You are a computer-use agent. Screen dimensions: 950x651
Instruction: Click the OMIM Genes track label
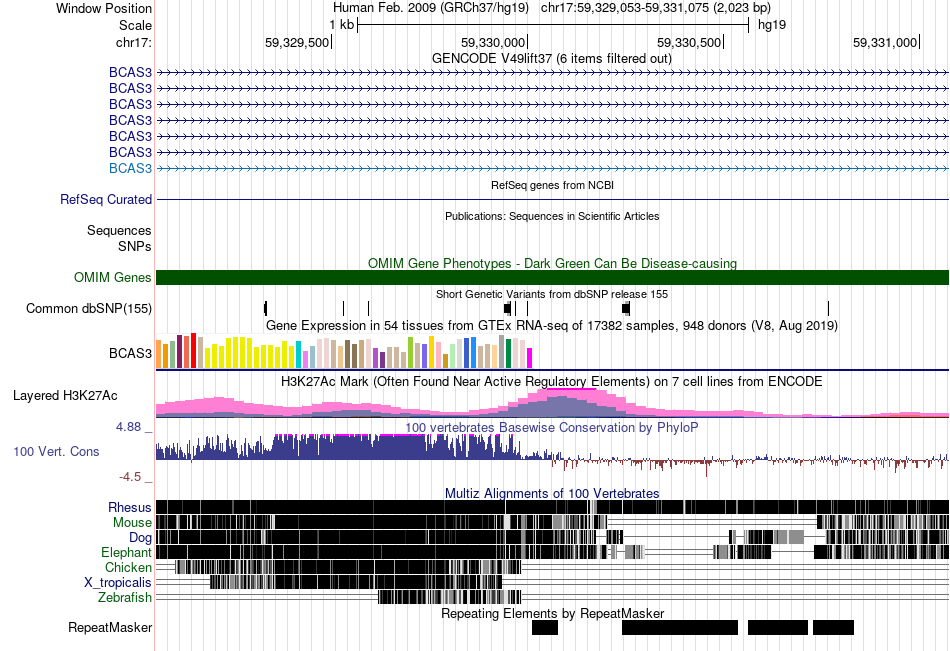click(113, 278)
